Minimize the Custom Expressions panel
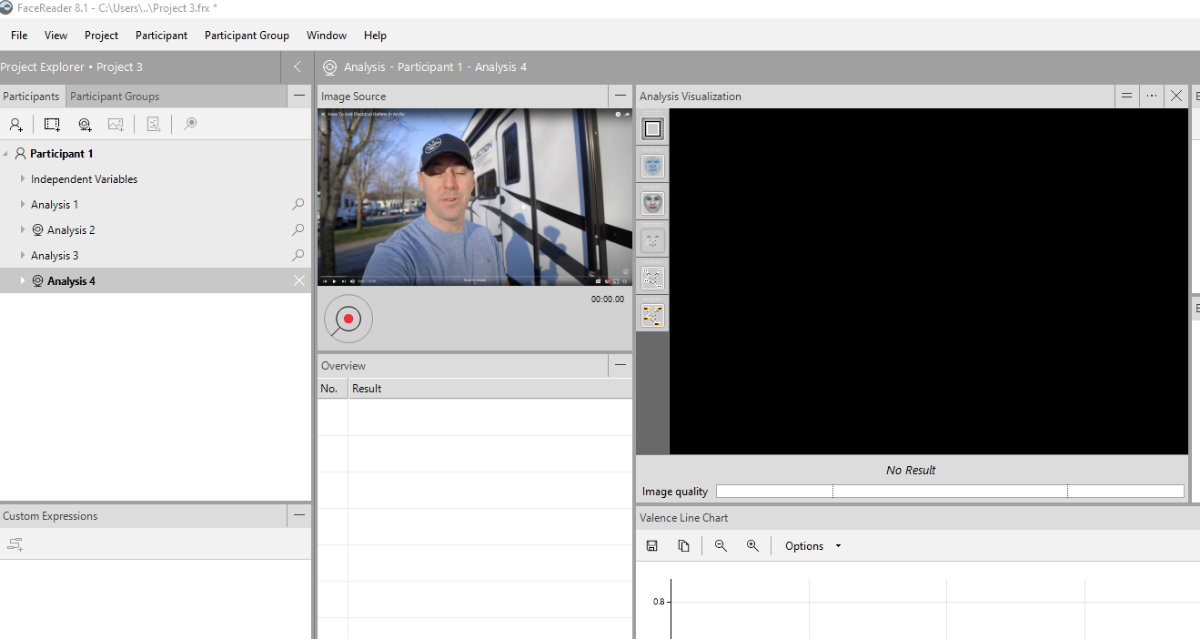This screenshot has height=639, width=1200. coord(299,516)
